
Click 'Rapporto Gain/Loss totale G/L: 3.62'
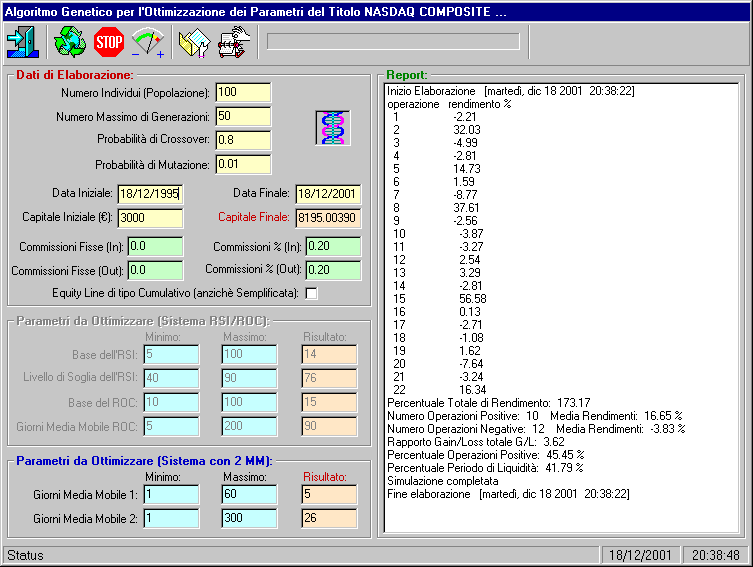[x=476, y=441]
